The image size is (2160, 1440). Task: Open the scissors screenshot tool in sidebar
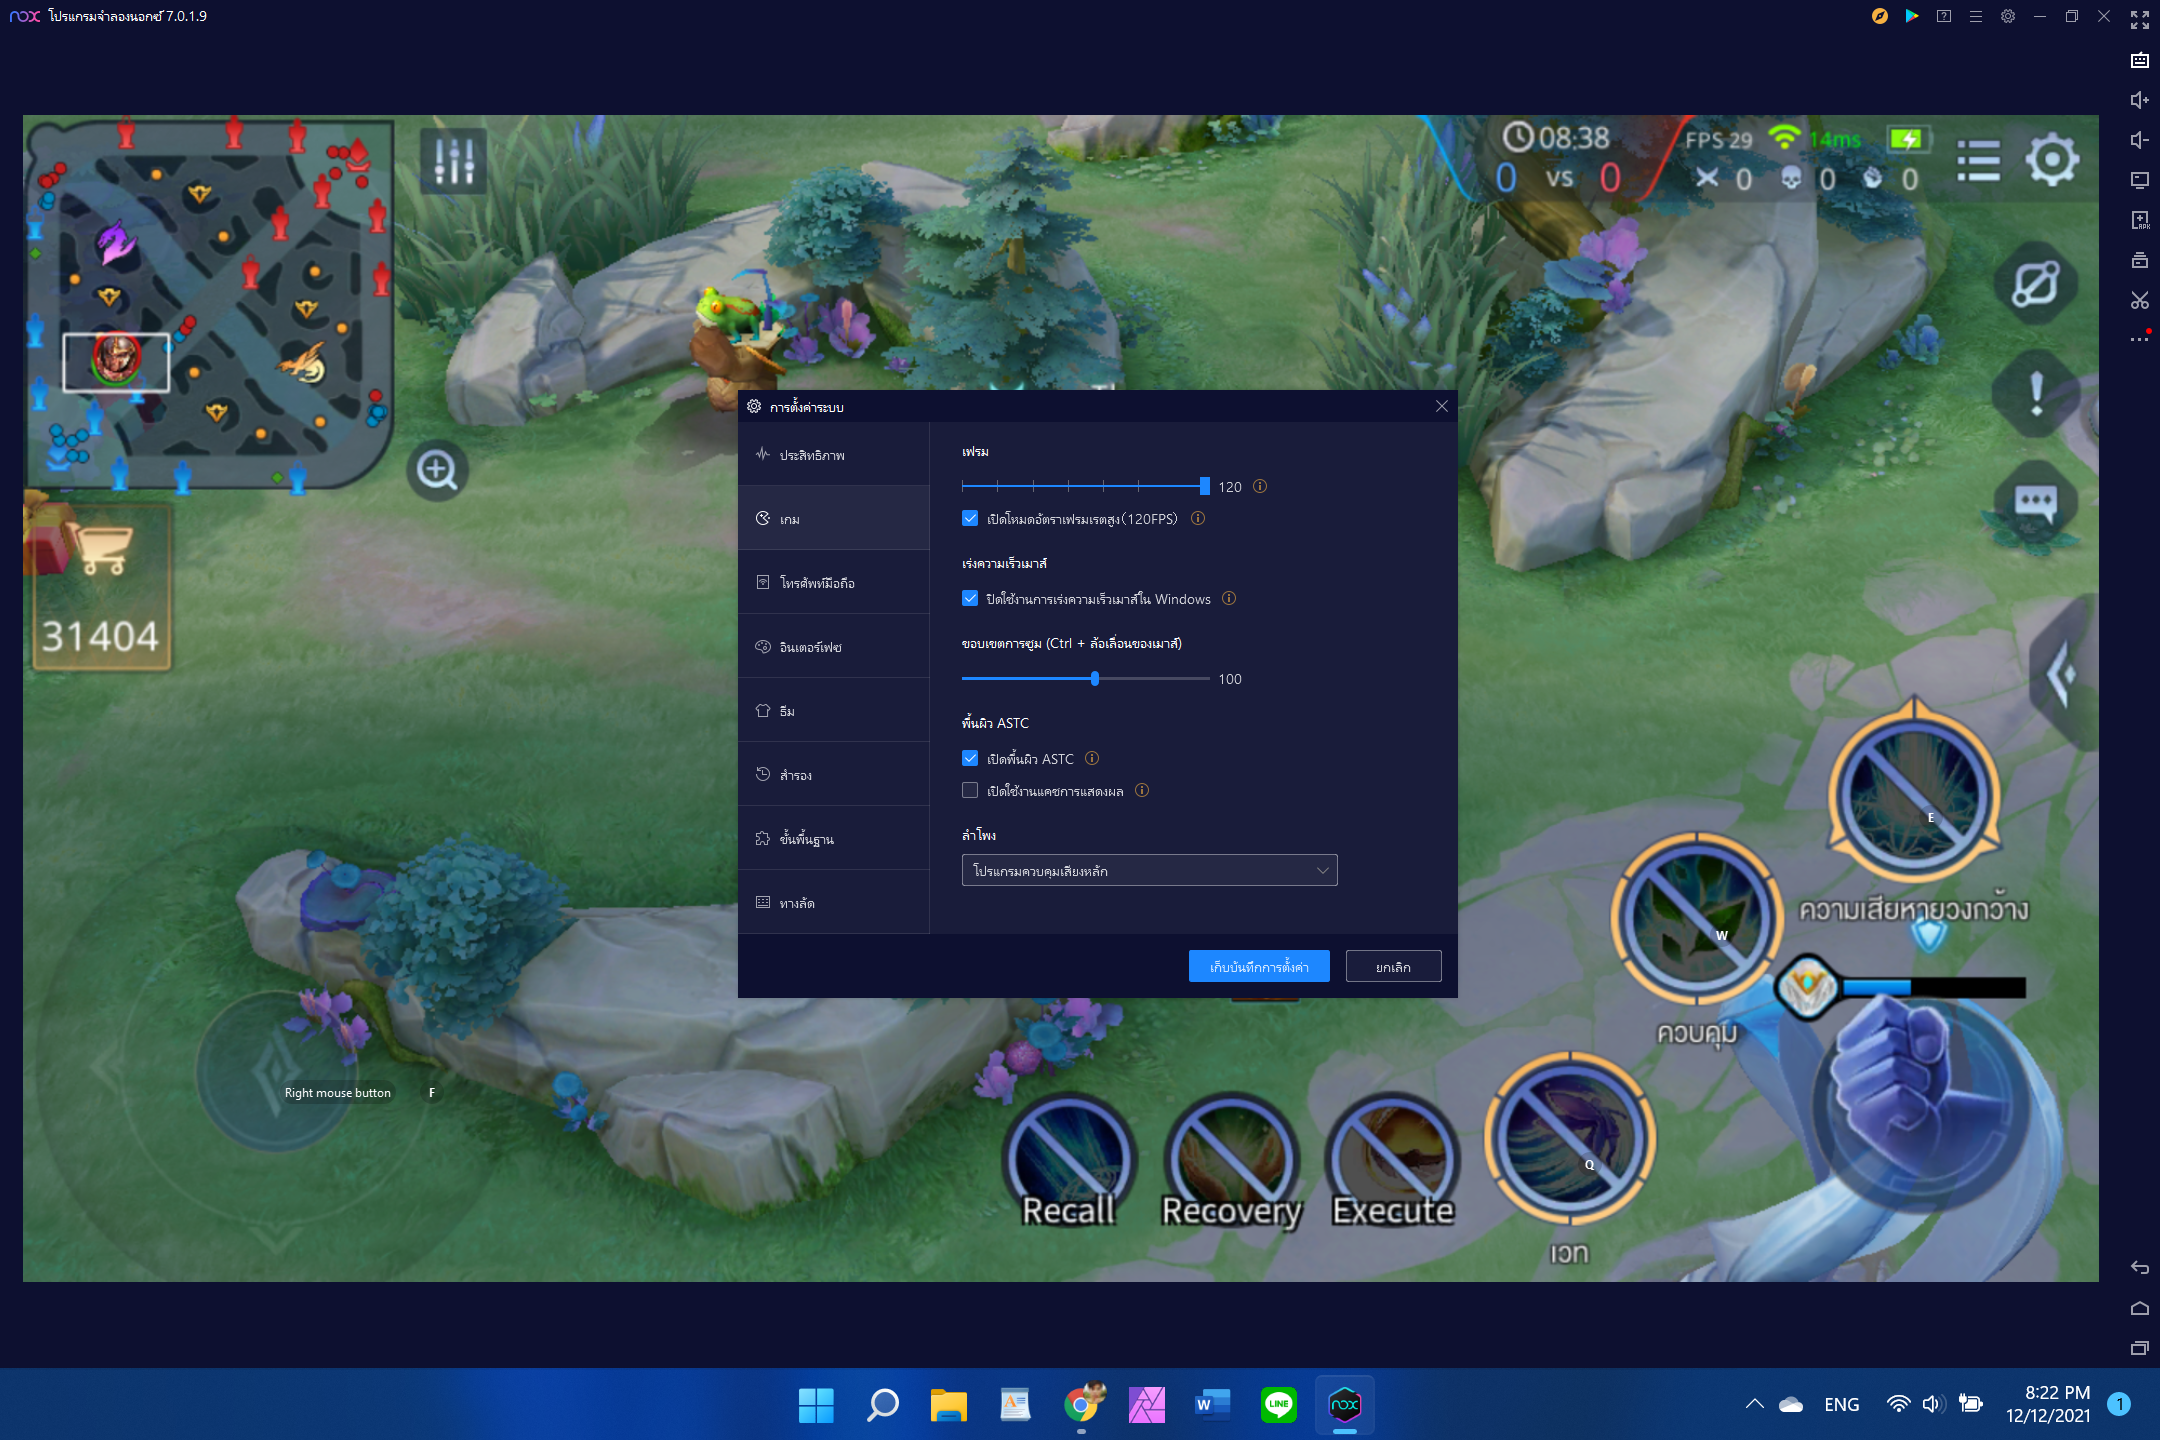[2139, 300]
